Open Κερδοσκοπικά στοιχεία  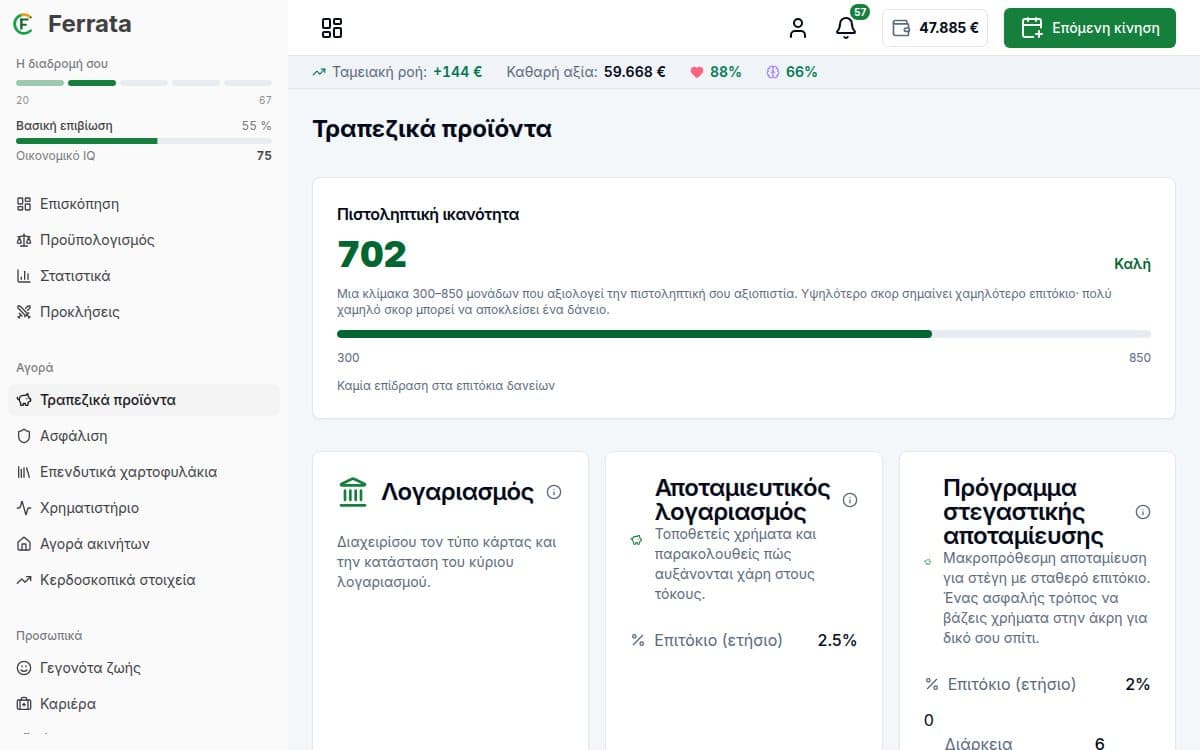[x=144, y=580]
